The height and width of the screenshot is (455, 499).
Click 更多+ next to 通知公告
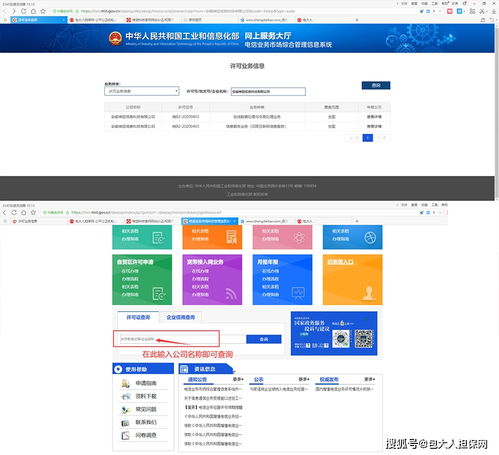238,379
